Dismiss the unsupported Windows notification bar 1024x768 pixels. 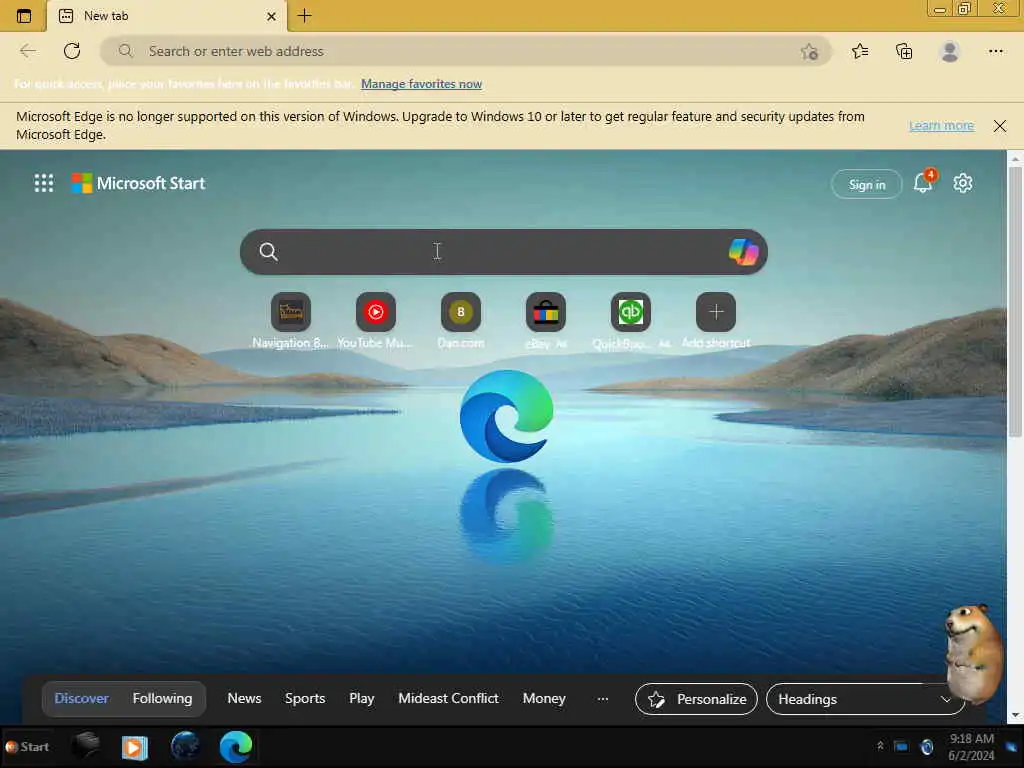click(x=999, y=125)
